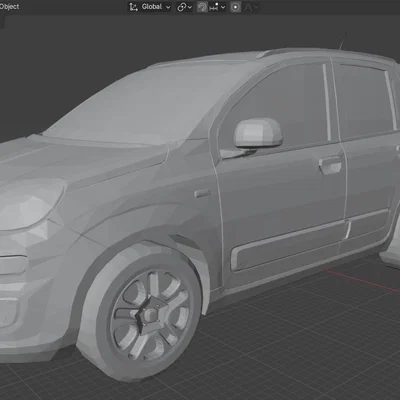Toggle the snap magnet icon
This screenshot has width=400, height=400.
click(x=202, y=7)
